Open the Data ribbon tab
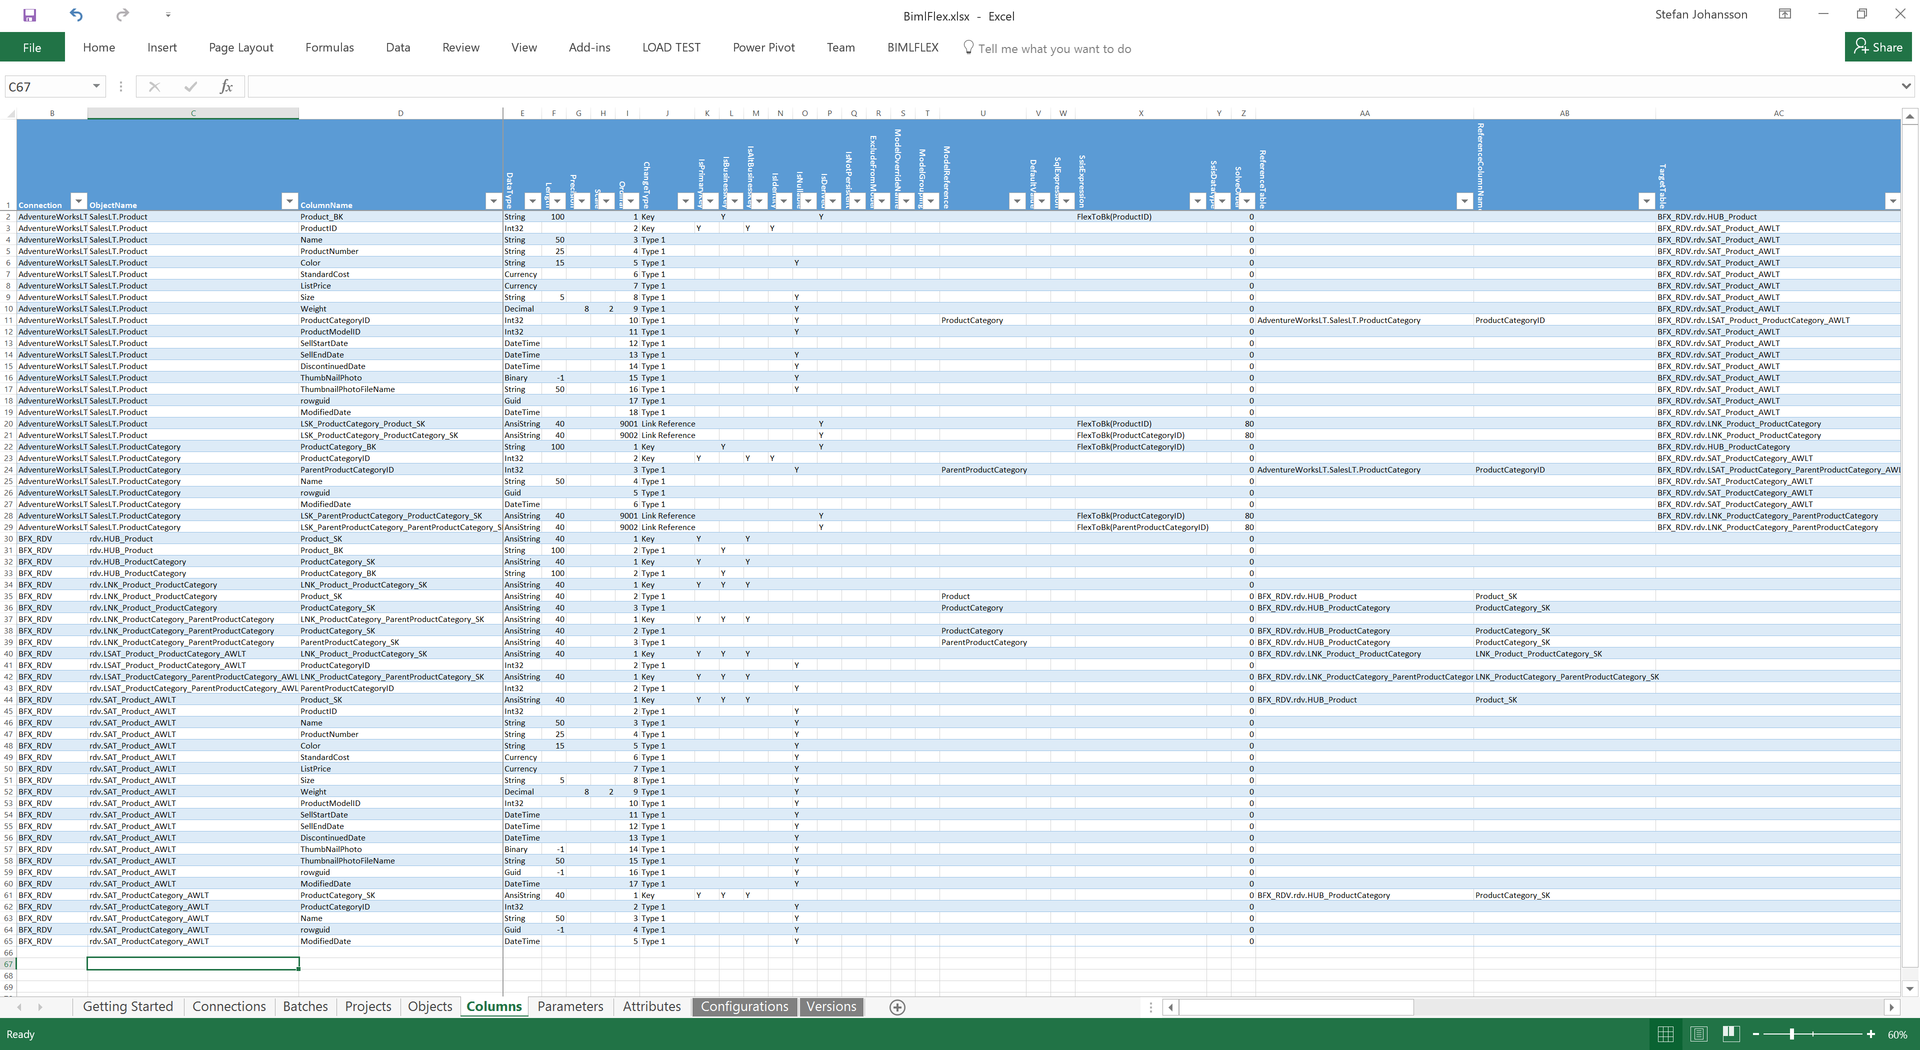This screenshot has width=1920, height=1050. (x=398, y=47)
